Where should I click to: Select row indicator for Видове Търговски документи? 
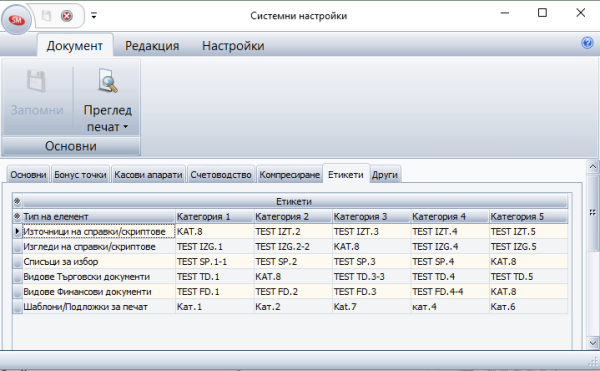[x=17, y=277]
